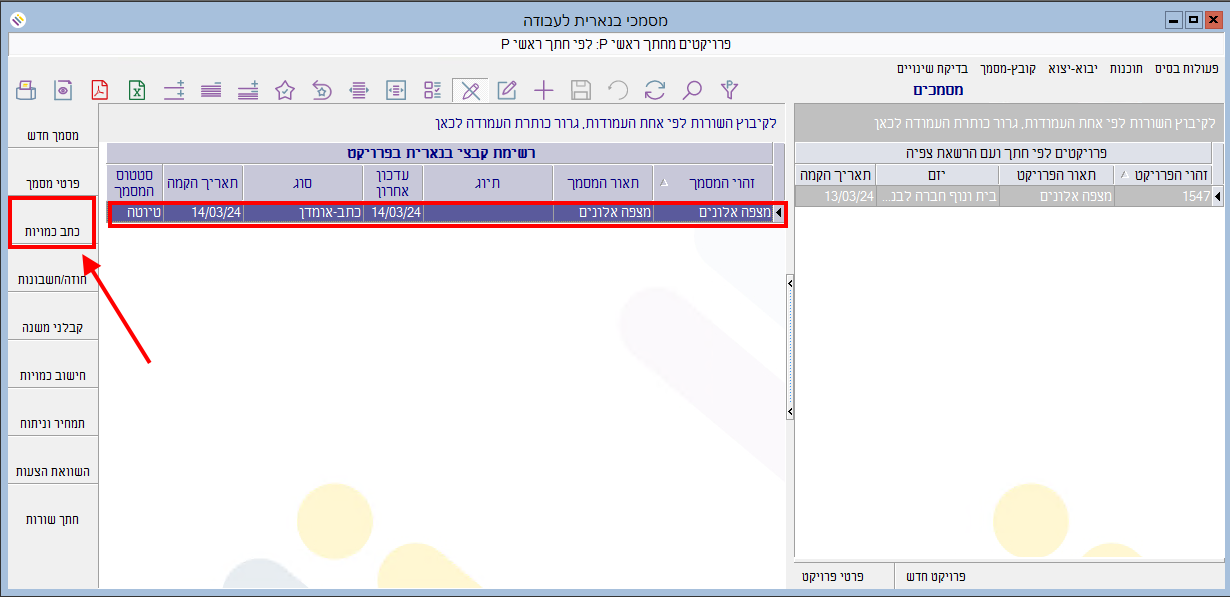This screenshot has height=597, width=1230.
Task: Click the lines icon with side arrows
Action: tap(359, 90)
